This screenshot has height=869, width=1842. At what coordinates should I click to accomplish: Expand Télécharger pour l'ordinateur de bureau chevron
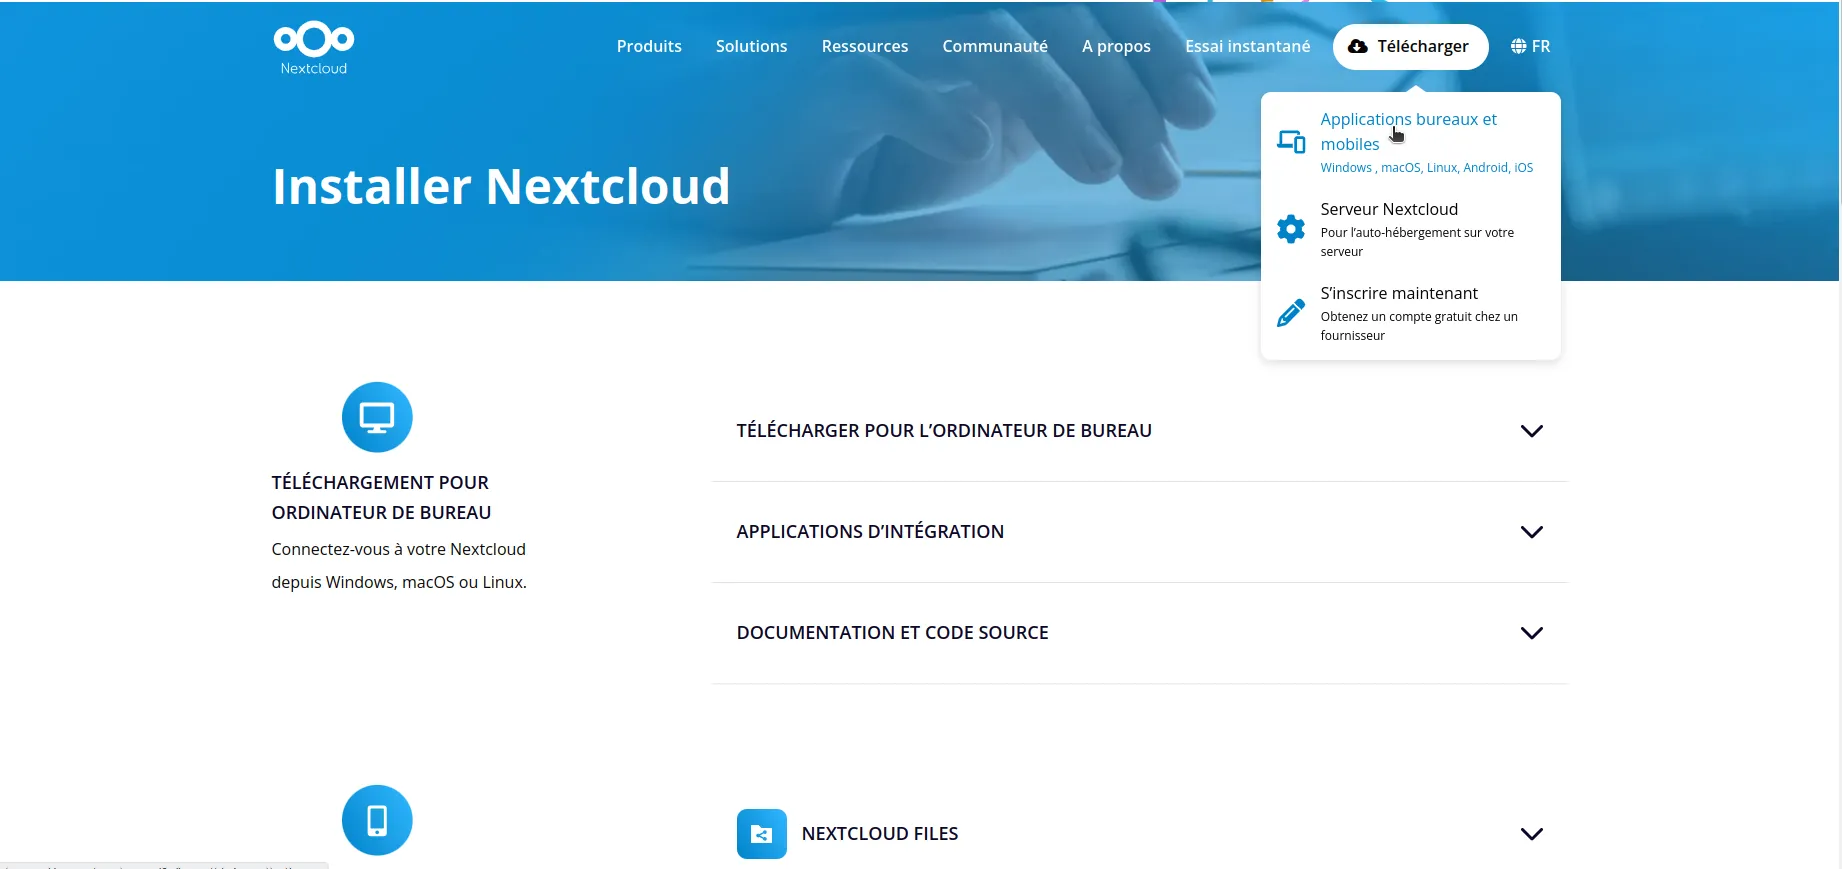(1531, 431)
